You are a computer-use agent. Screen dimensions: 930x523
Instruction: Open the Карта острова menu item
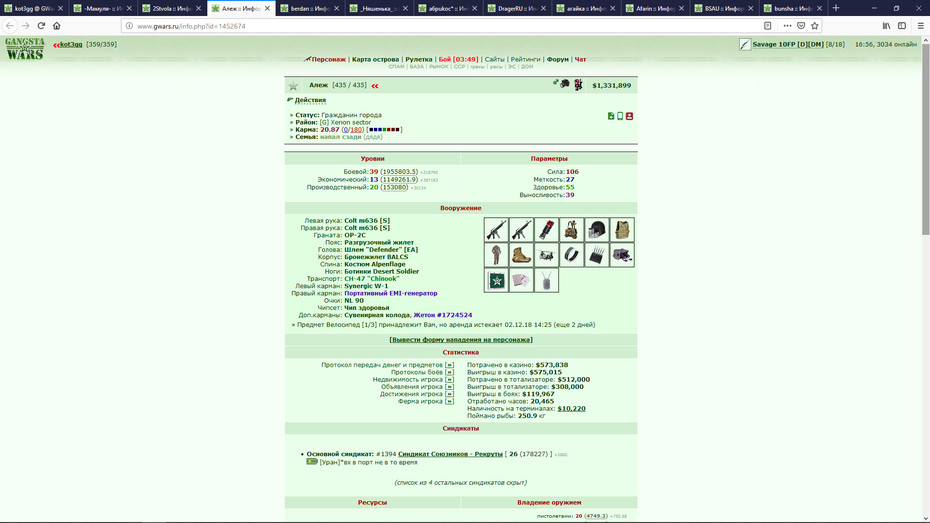coord(375,59)
